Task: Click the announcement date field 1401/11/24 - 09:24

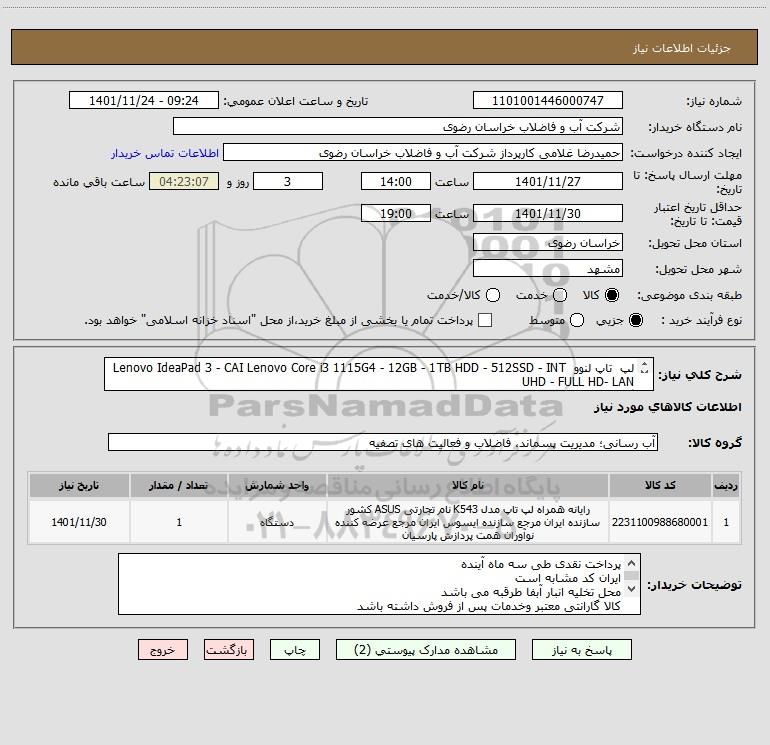Action: (x=144, y=100)
